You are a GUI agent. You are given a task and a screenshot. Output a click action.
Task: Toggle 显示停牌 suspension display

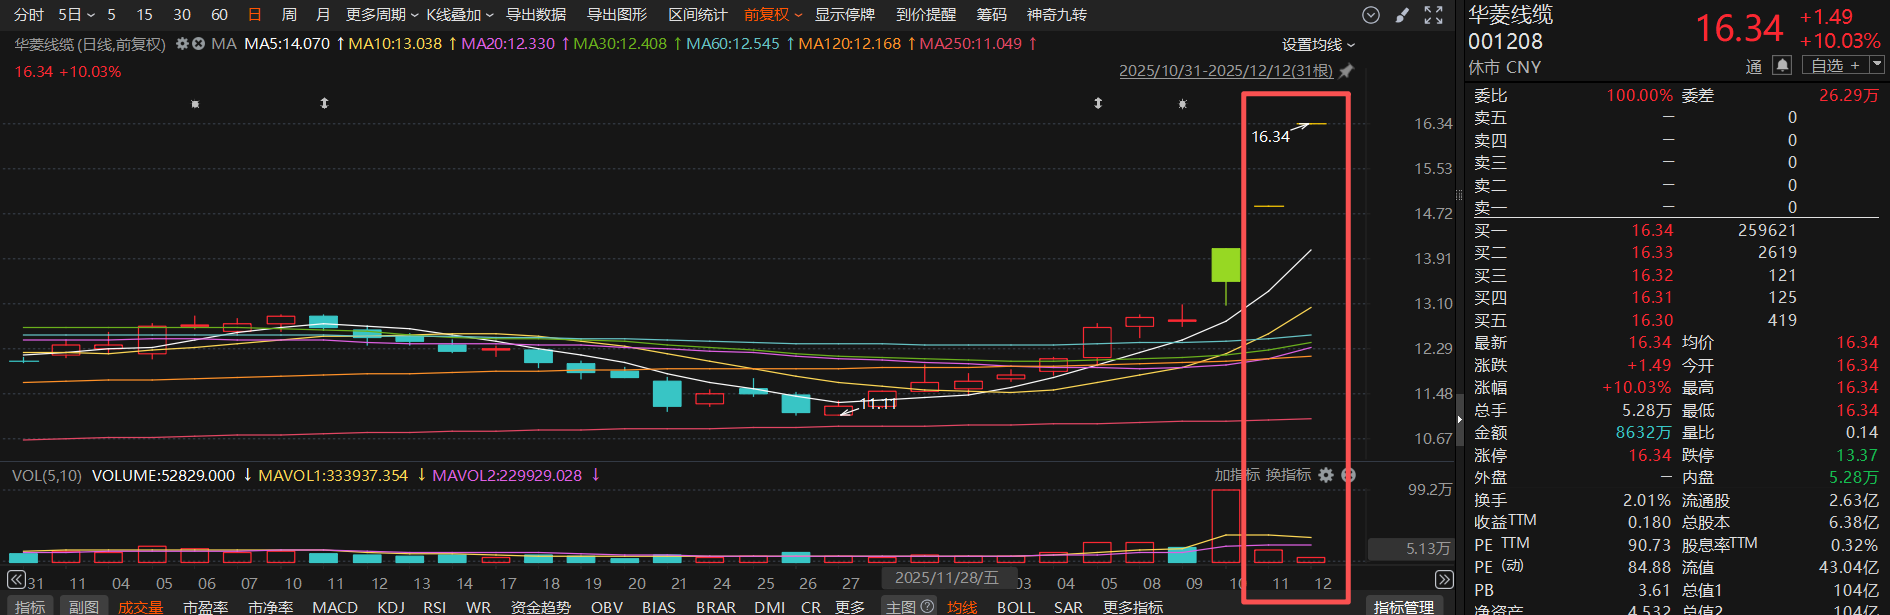pyautogui.click(x=844, y=15)
